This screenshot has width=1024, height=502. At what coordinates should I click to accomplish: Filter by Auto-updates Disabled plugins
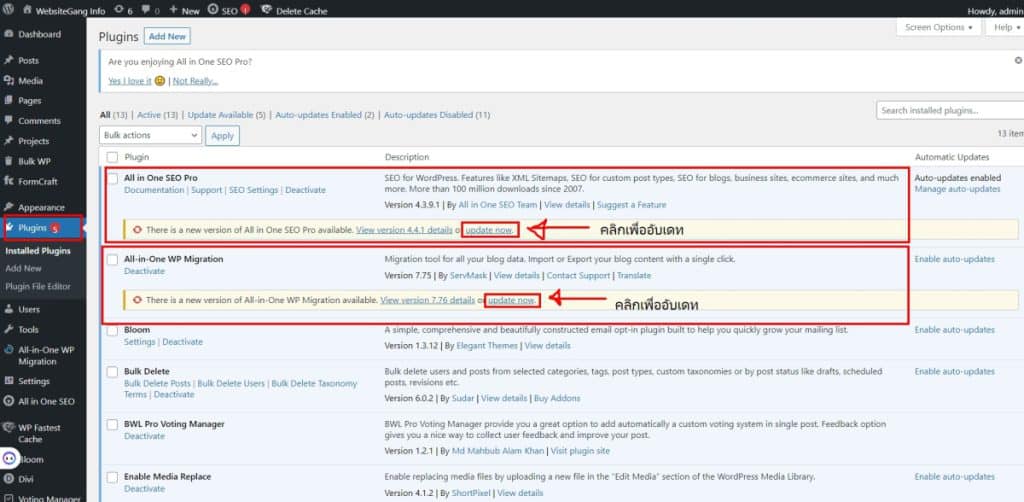(437, 115)
